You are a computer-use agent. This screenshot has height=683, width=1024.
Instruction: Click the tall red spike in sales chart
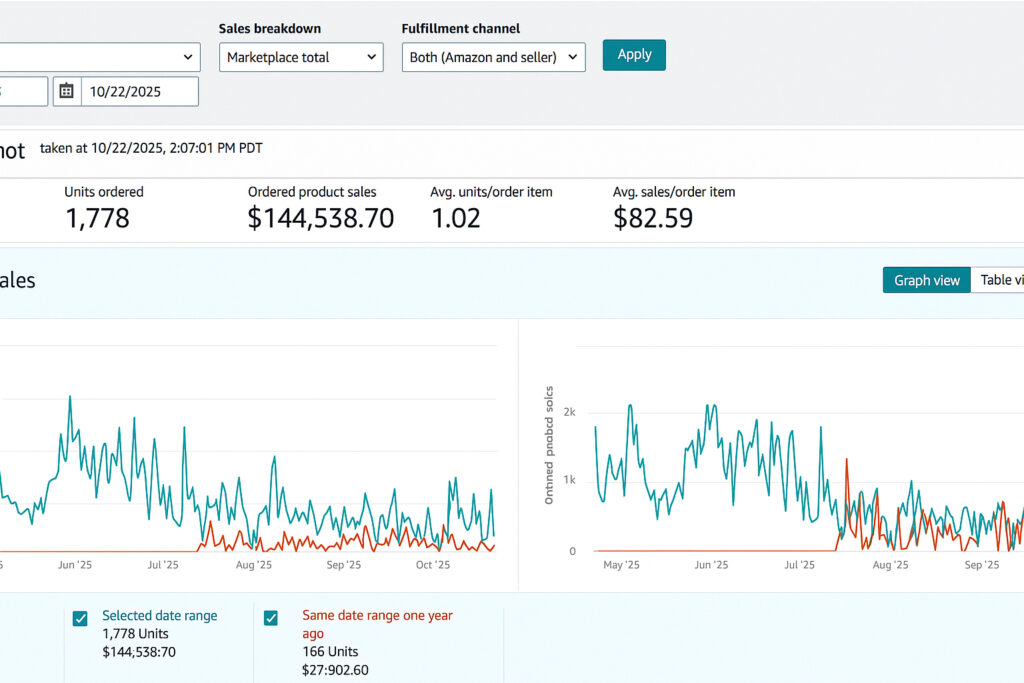[x=846, y=465]
